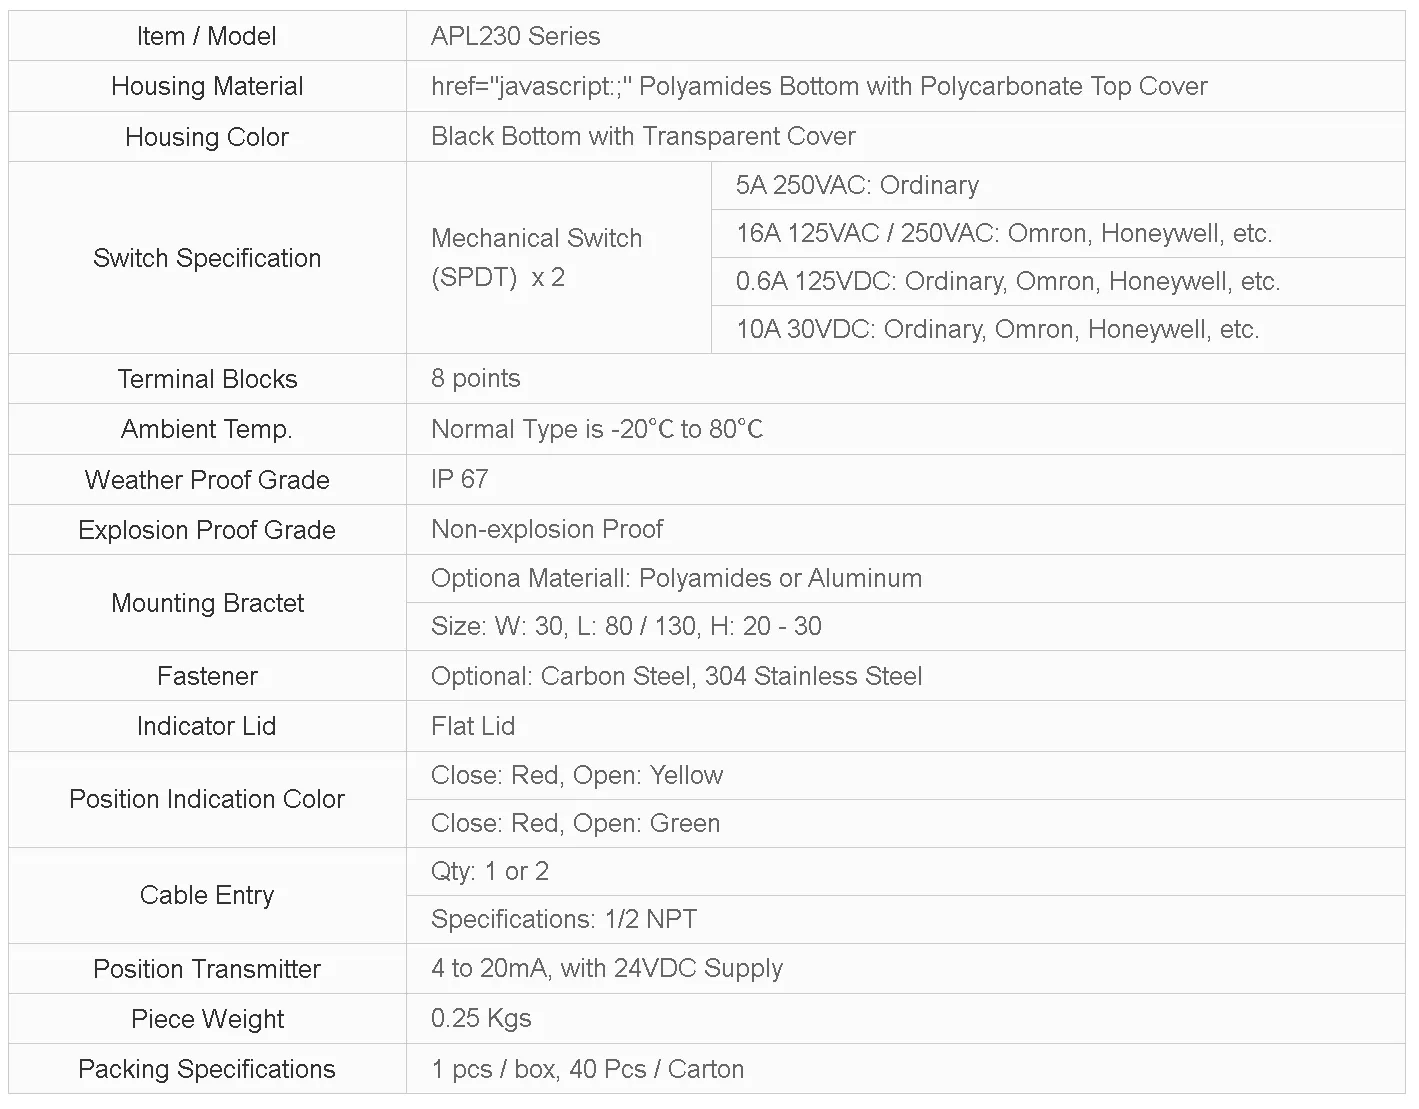Click the 'Flat Lid' indicator value

473,727
